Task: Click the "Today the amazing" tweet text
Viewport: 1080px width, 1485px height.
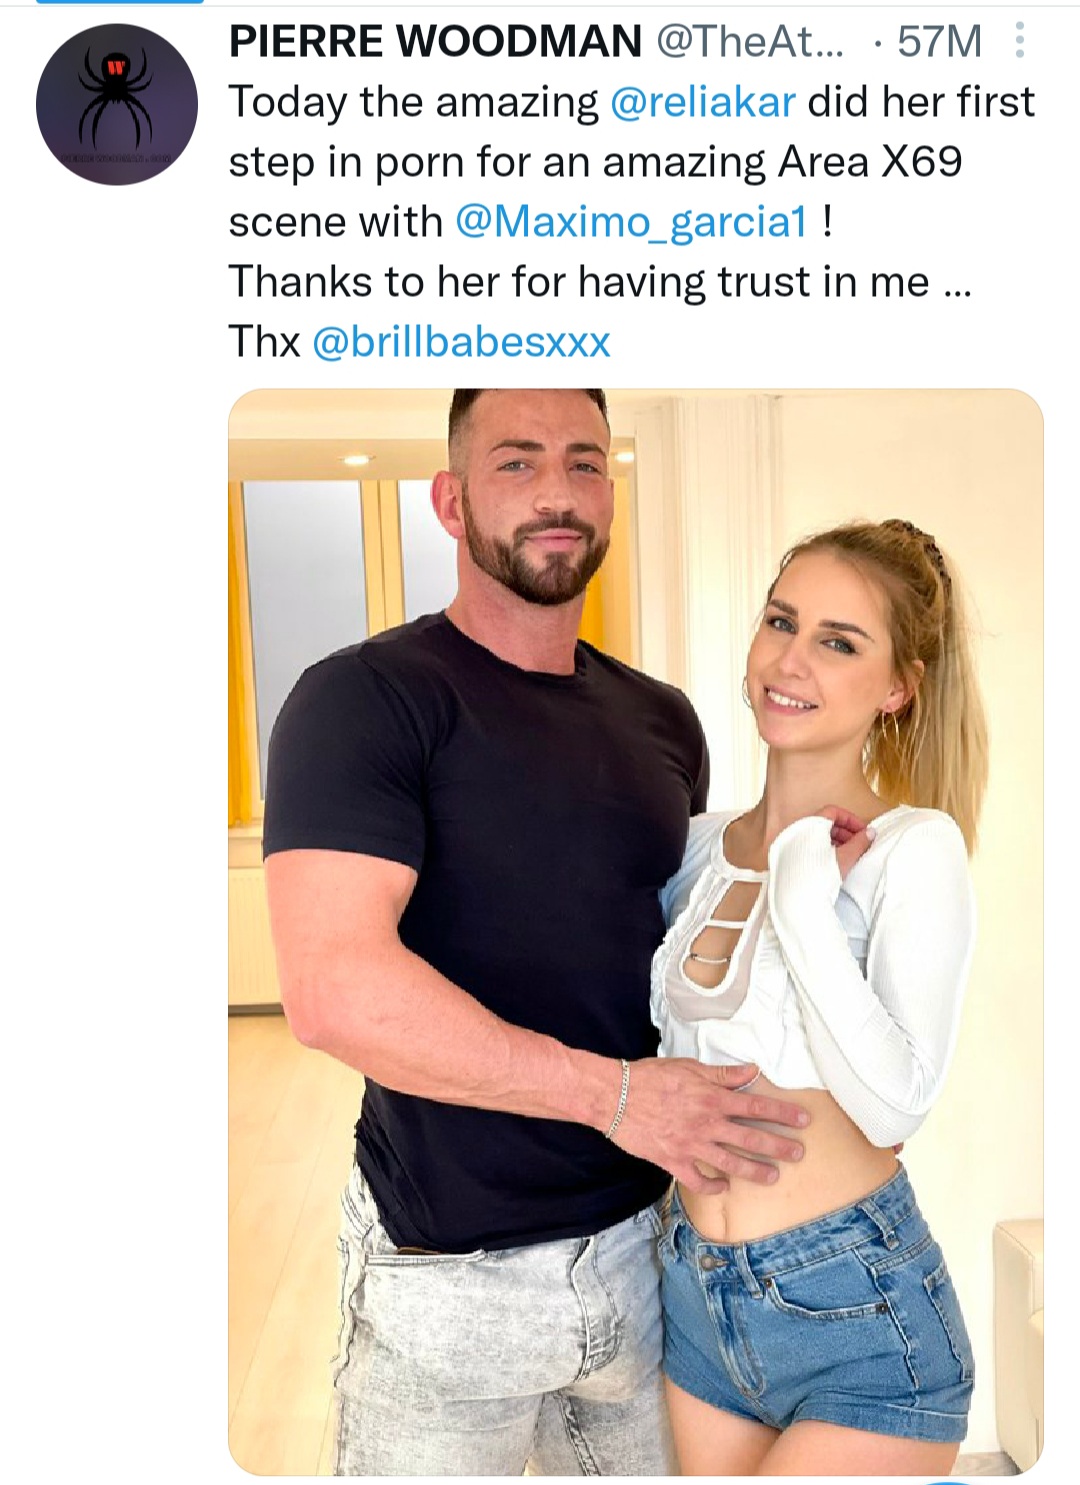Action: [x=413, y=102]
